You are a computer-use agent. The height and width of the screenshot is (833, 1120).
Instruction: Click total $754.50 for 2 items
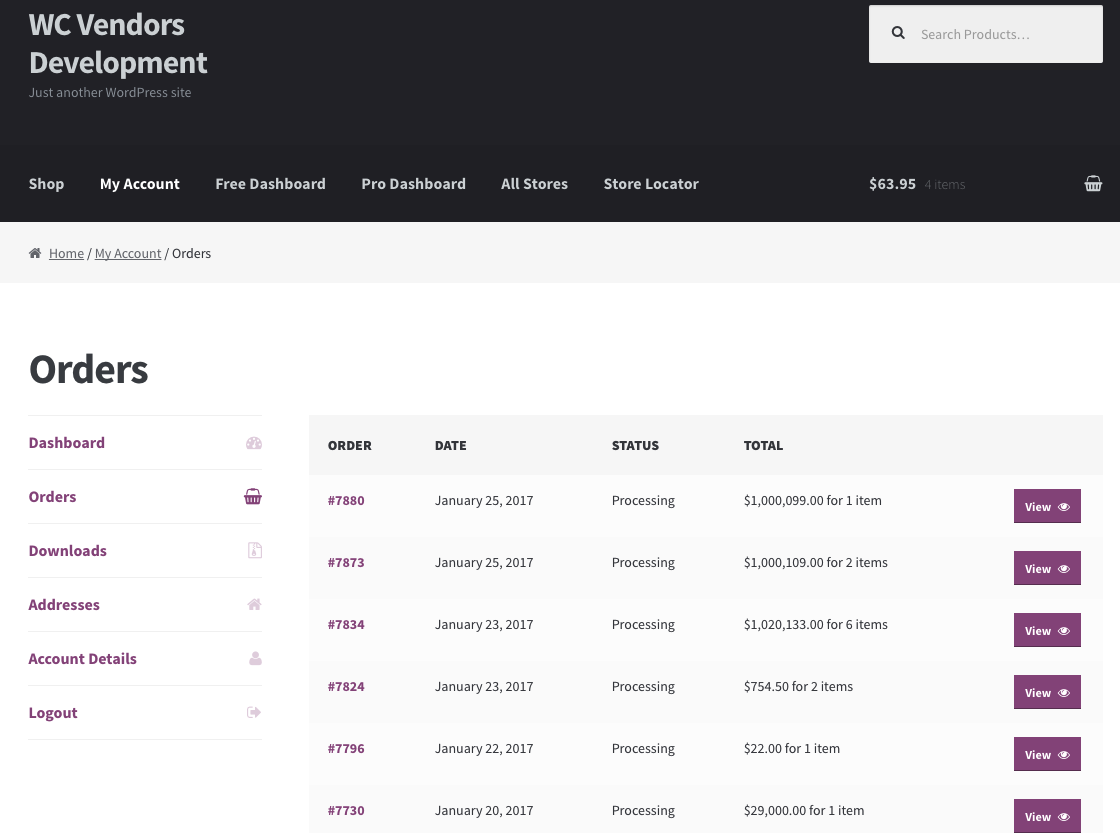tap(799, 687)
